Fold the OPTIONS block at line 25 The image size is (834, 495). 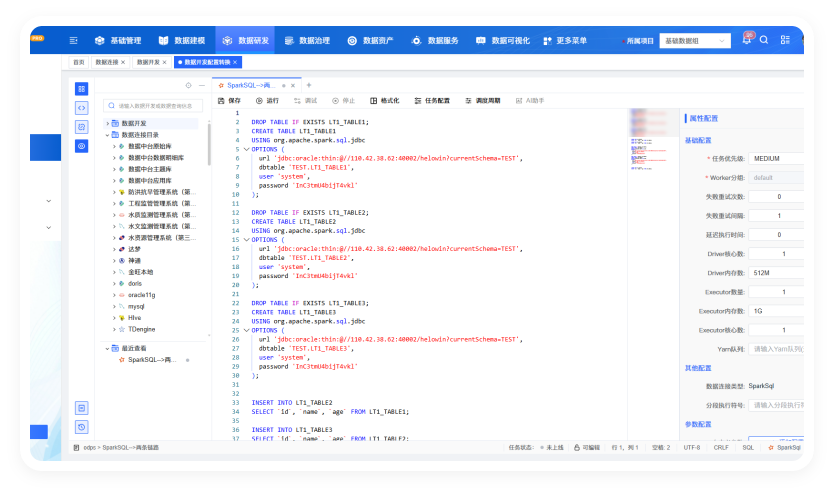click(x=246, y=330)
